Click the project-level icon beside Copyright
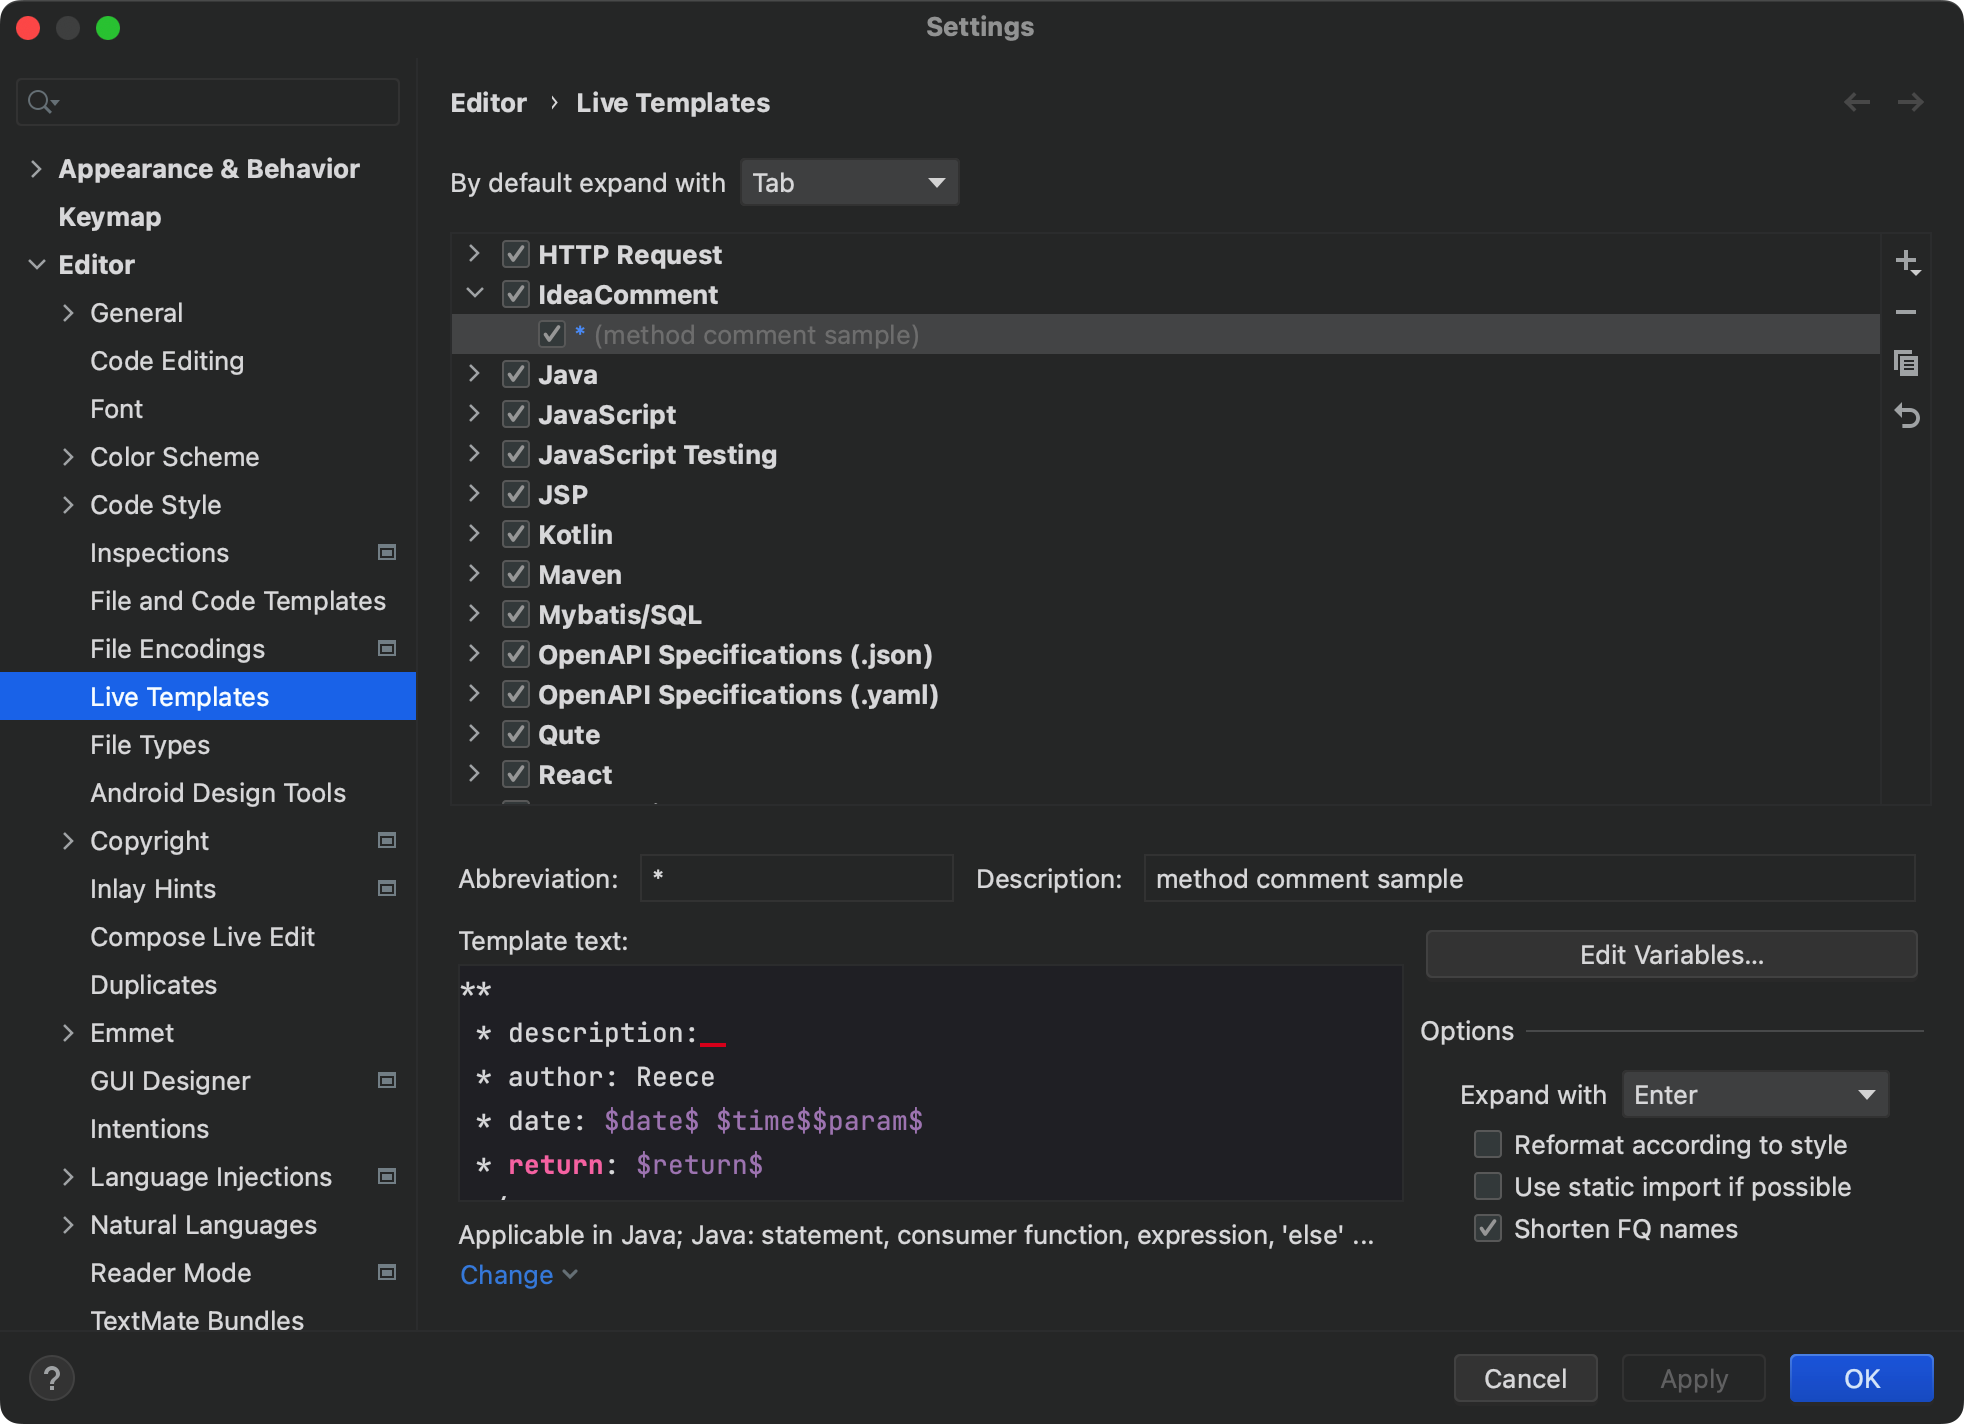This screenshot has height=1424, width=1964. pos(387,840)
